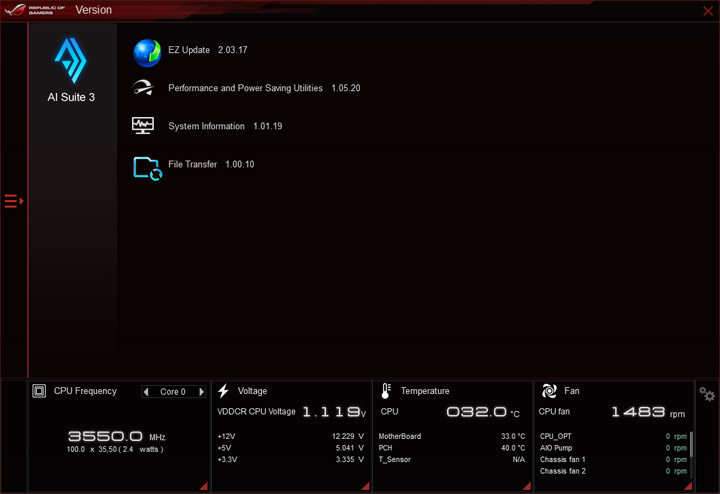Screen dimensions: 720x494
Task: Click the CPU temperature 032.0 readout
Action: click(x=483, y=412)
